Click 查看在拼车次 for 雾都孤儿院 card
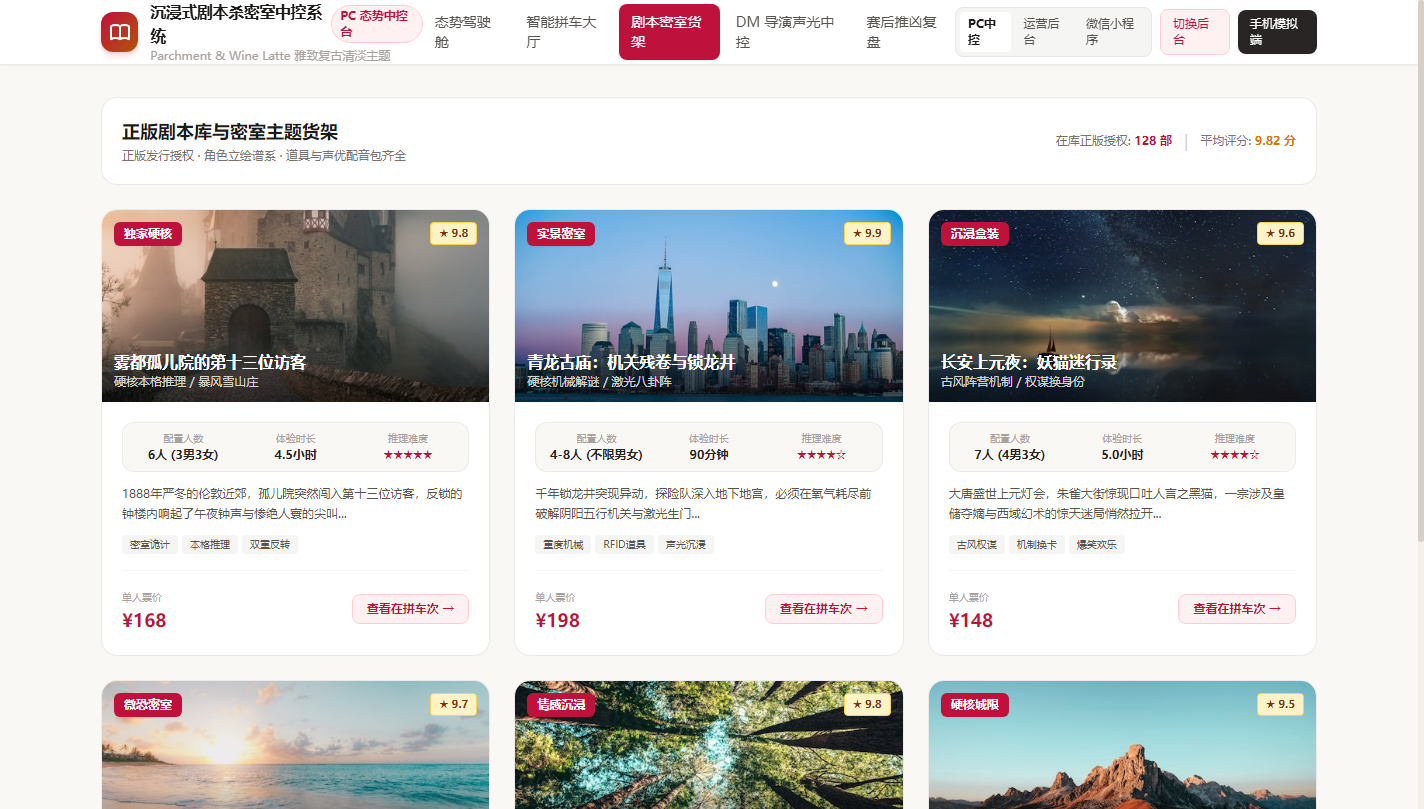Image resolution: width=1424 pixels, height=809 pixels. [x=410, y=608]
